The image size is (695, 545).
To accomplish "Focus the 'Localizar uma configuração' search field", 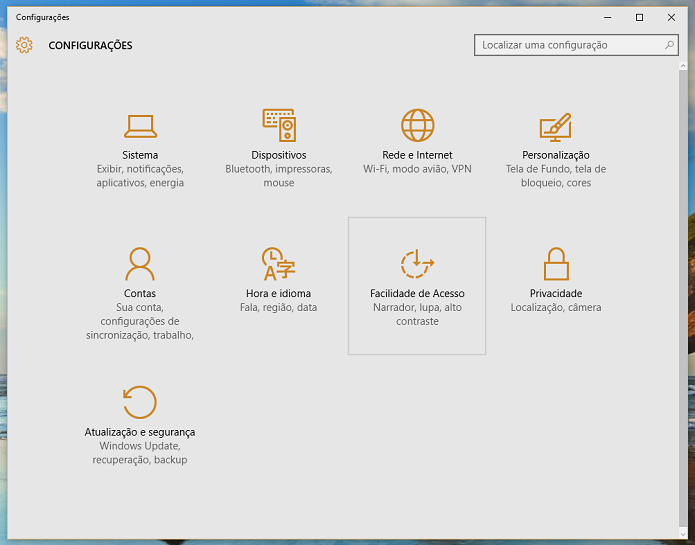I will click(x=576, y=45).
